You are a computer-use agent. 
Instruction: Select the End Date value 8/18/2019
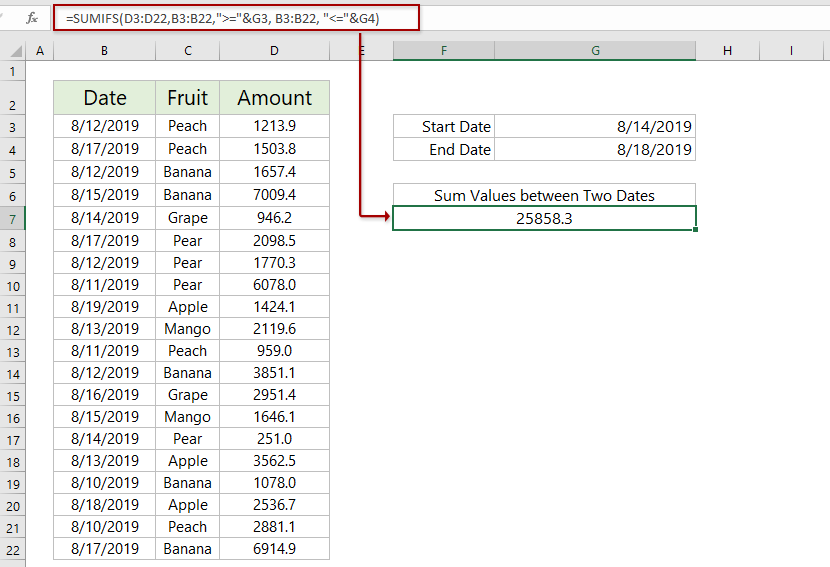tap(595, 150)
